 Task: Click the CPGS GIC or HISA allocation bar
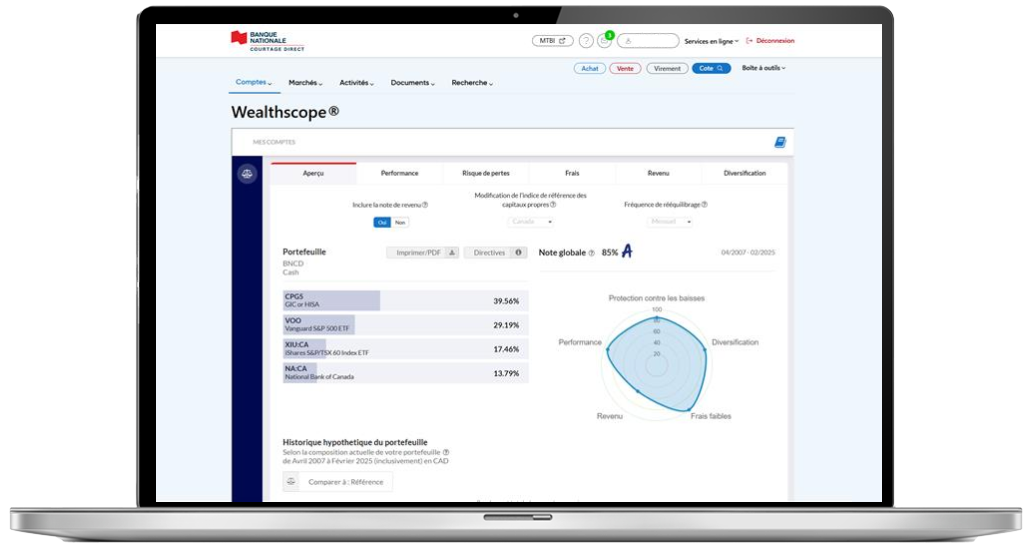click(x=405, y=301)
